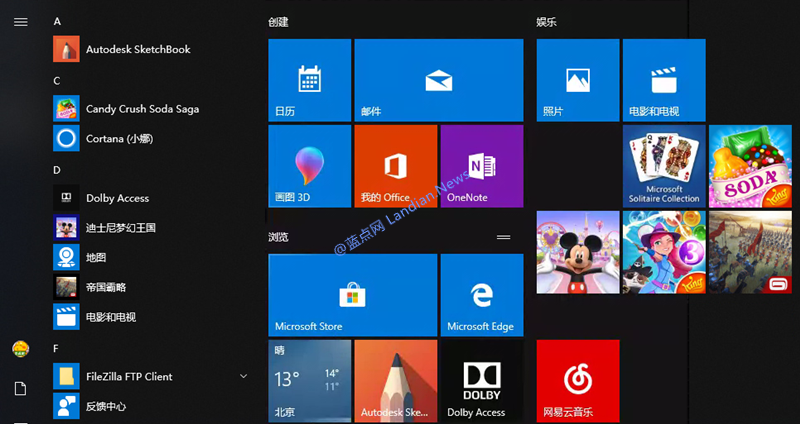The width and height of the screenshot is (800, 424).
Task: Expand the FileZilla FTP Client chevron
Action: click(243, 377)
